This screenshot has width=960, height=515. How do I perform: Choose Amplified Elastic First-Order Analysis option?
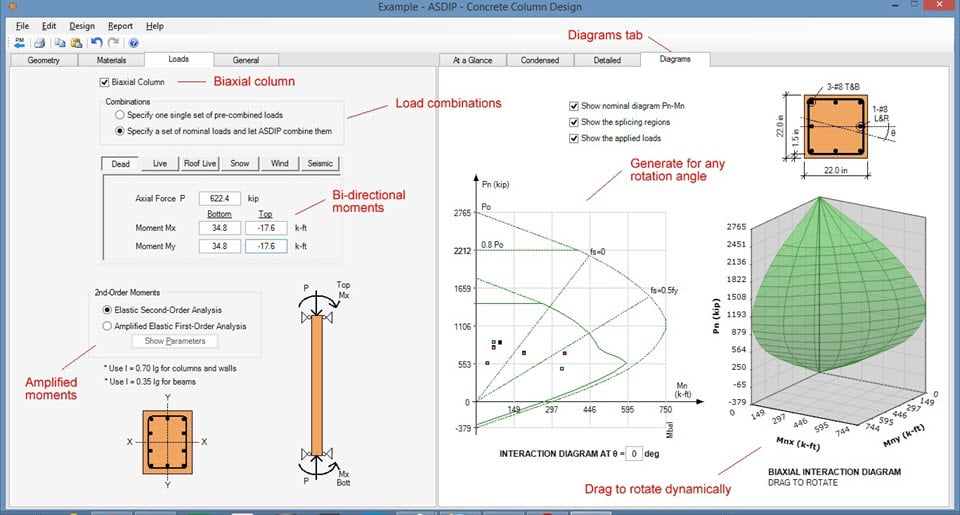click(x=107, y=326)
